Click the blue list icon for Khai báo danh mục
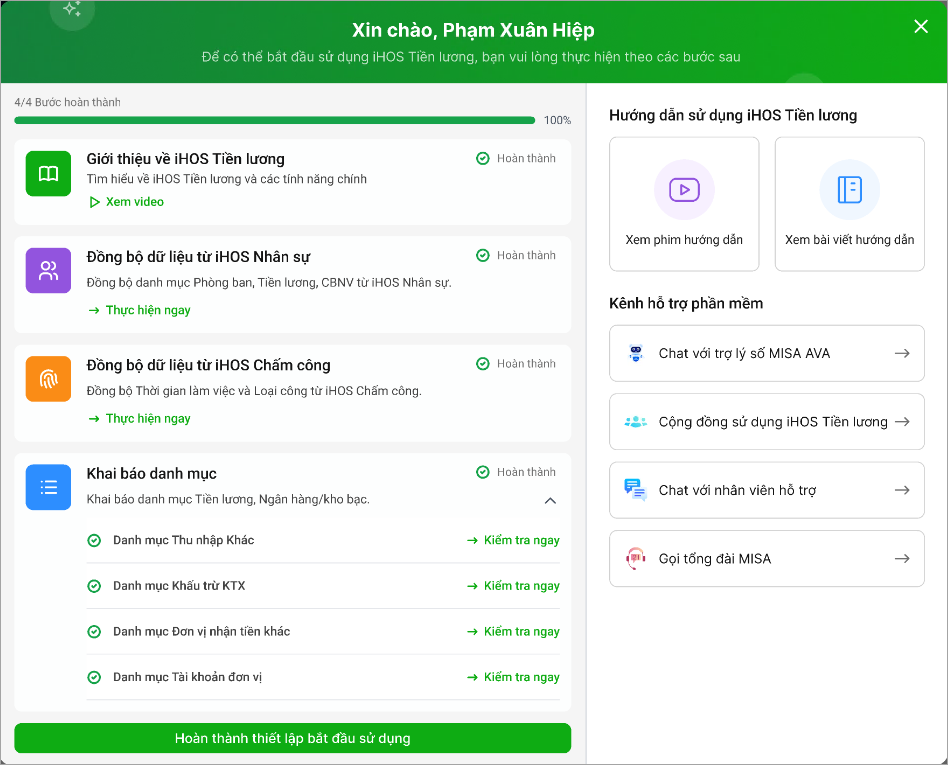Screen dimensions: 948x765 pos(48,487)
